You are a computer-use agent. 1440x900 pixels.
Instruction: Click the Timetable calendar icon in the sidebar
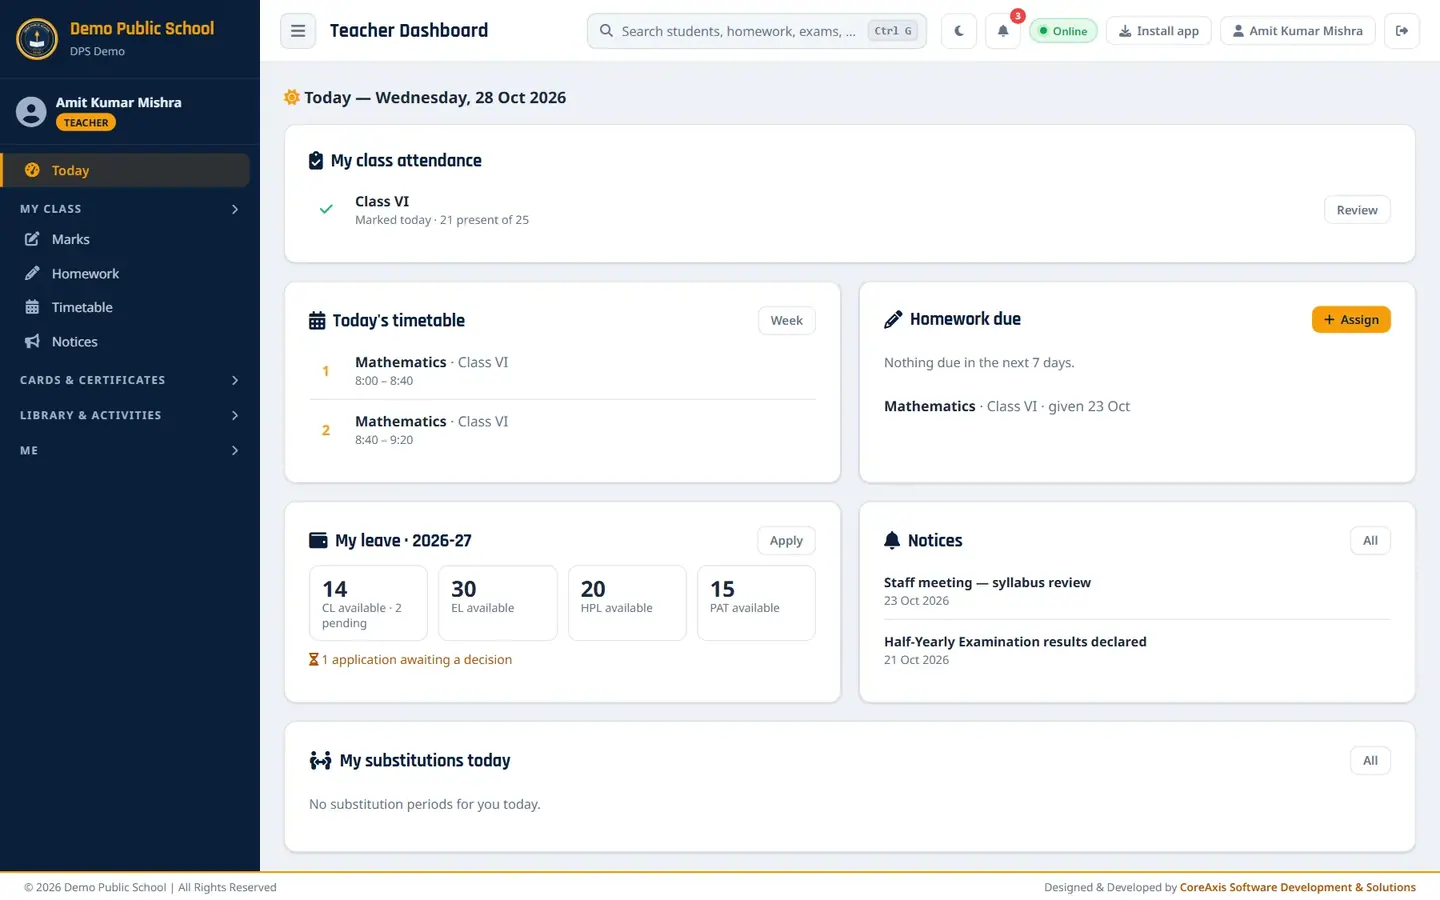pyautogui.click(x=32, y=307)
